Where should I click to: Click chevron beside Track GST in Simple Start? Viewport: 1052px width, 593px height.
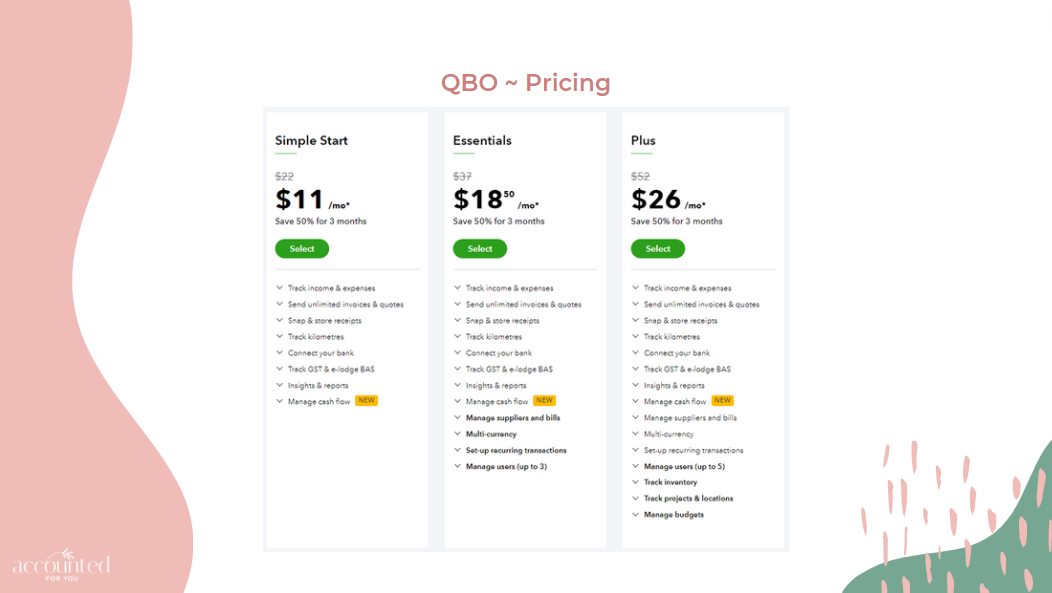pyautogui.click(x=280, y=369)
